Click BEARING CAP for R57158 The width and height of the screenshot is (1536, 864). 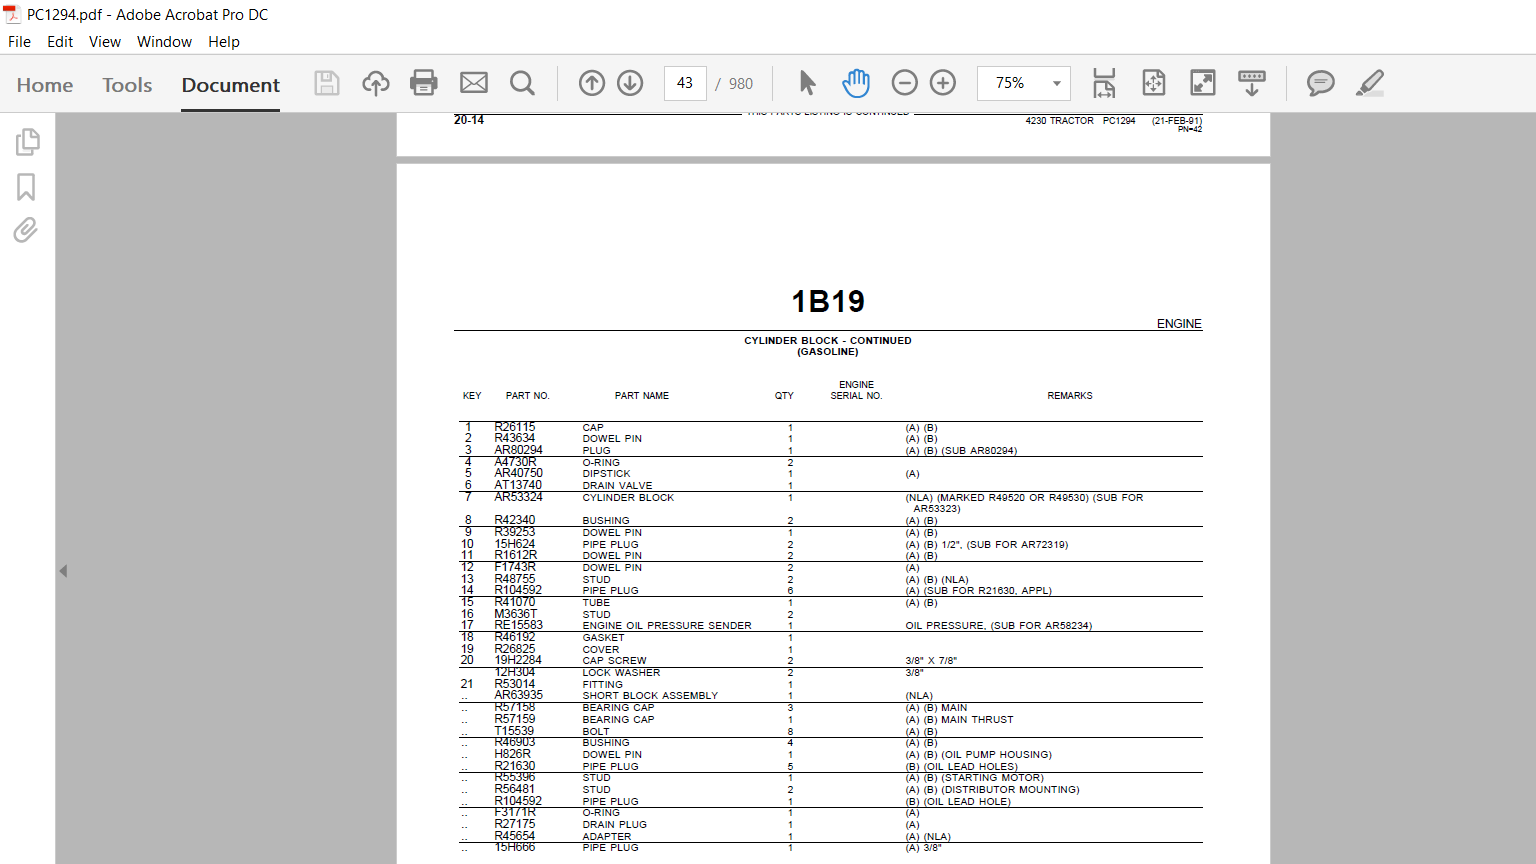tap(618, 708)
